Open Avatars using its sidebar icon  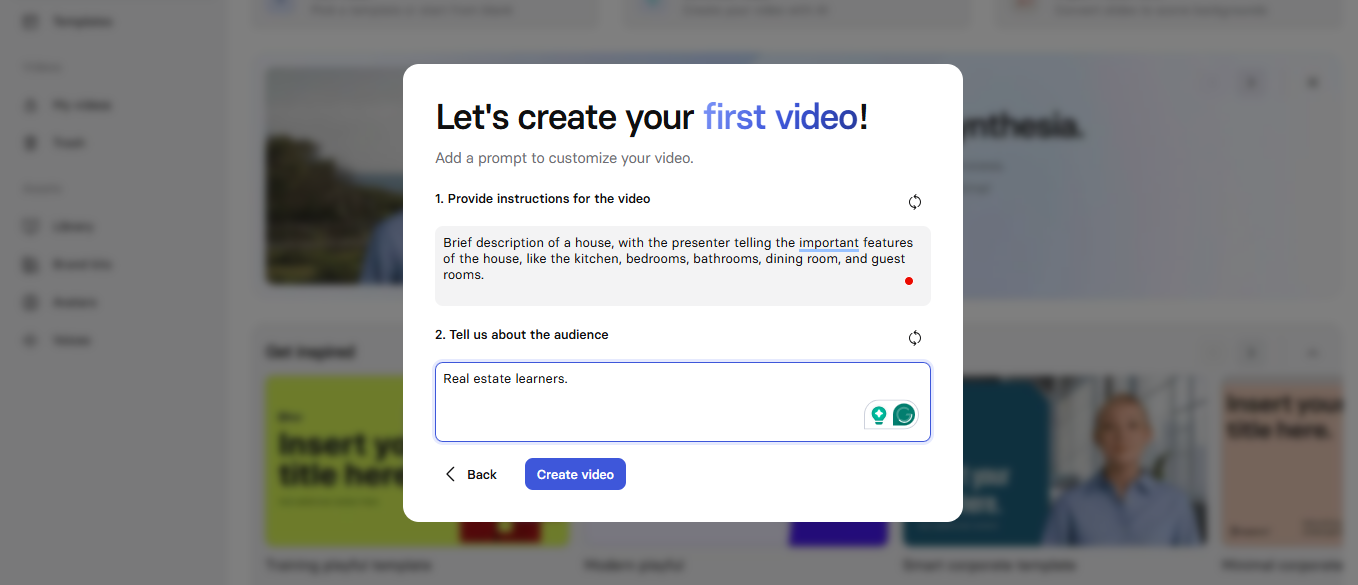[x=30, y=302]
